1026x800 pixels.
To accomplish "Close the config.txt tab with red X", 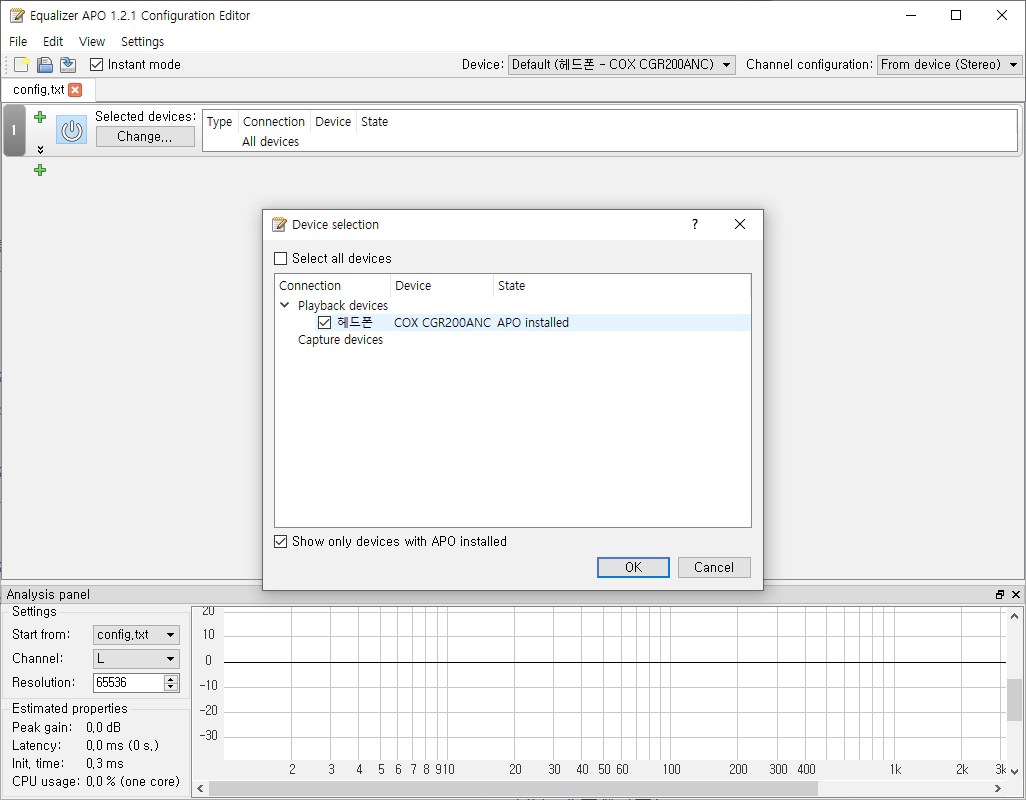I will (x=75, y=90).
